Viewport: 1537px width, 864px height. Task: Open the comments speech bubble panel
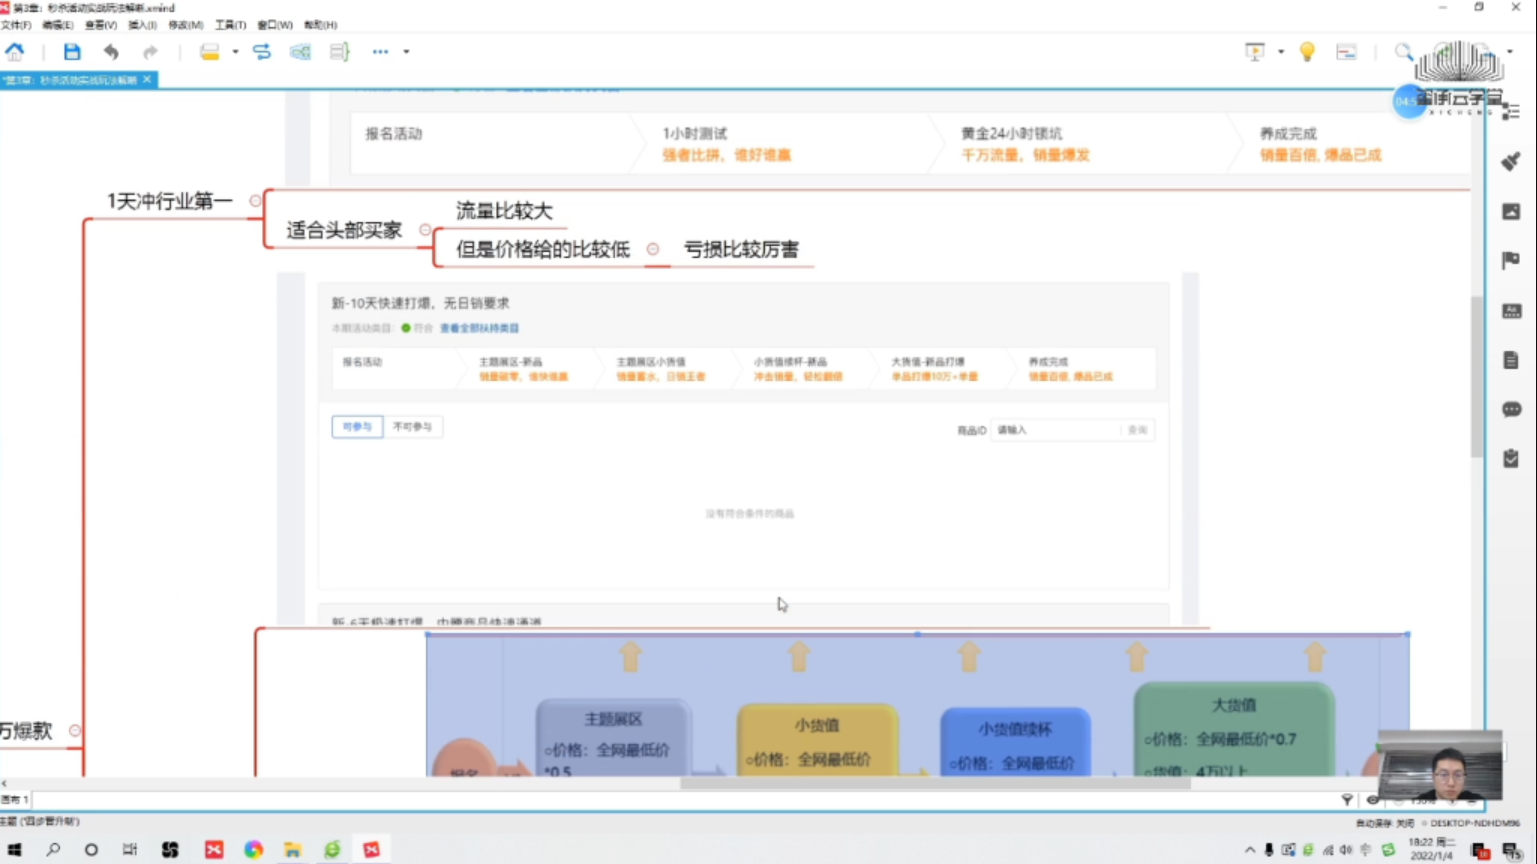tap(1511, 409)
